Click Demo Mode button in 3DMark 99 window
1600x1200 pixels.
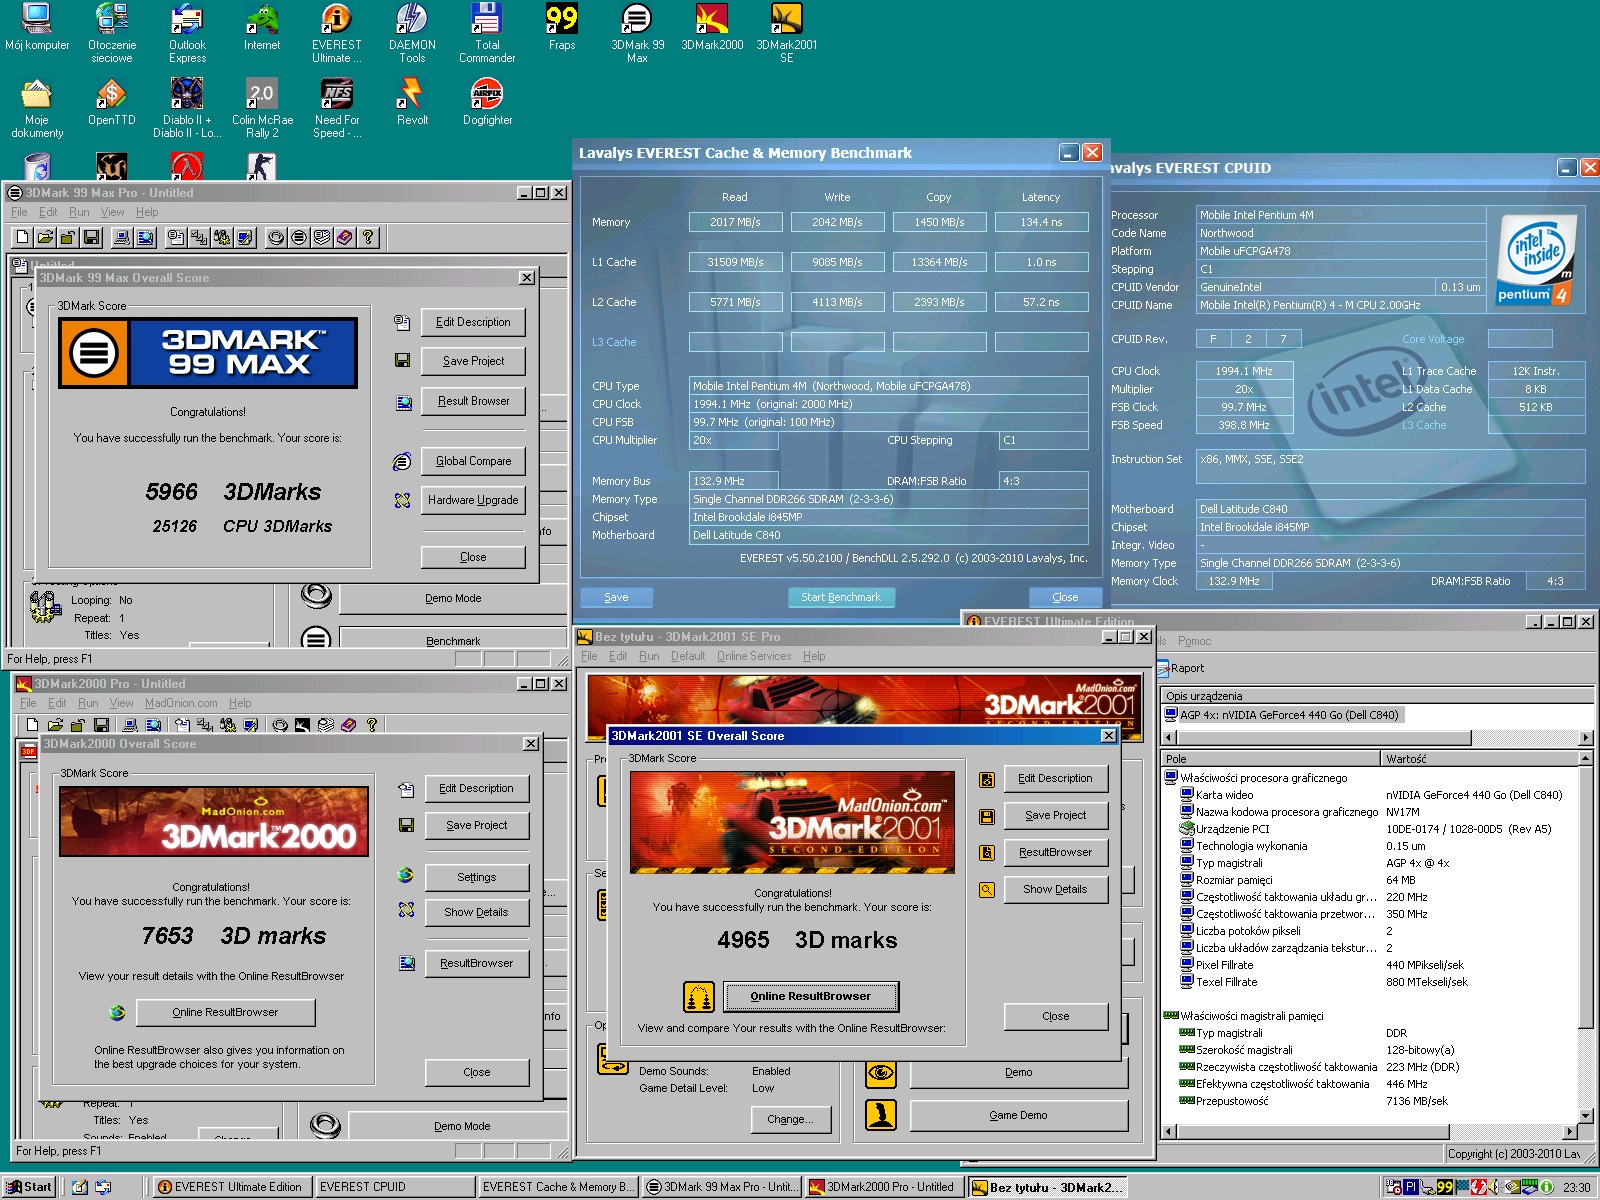pos(453,598)
